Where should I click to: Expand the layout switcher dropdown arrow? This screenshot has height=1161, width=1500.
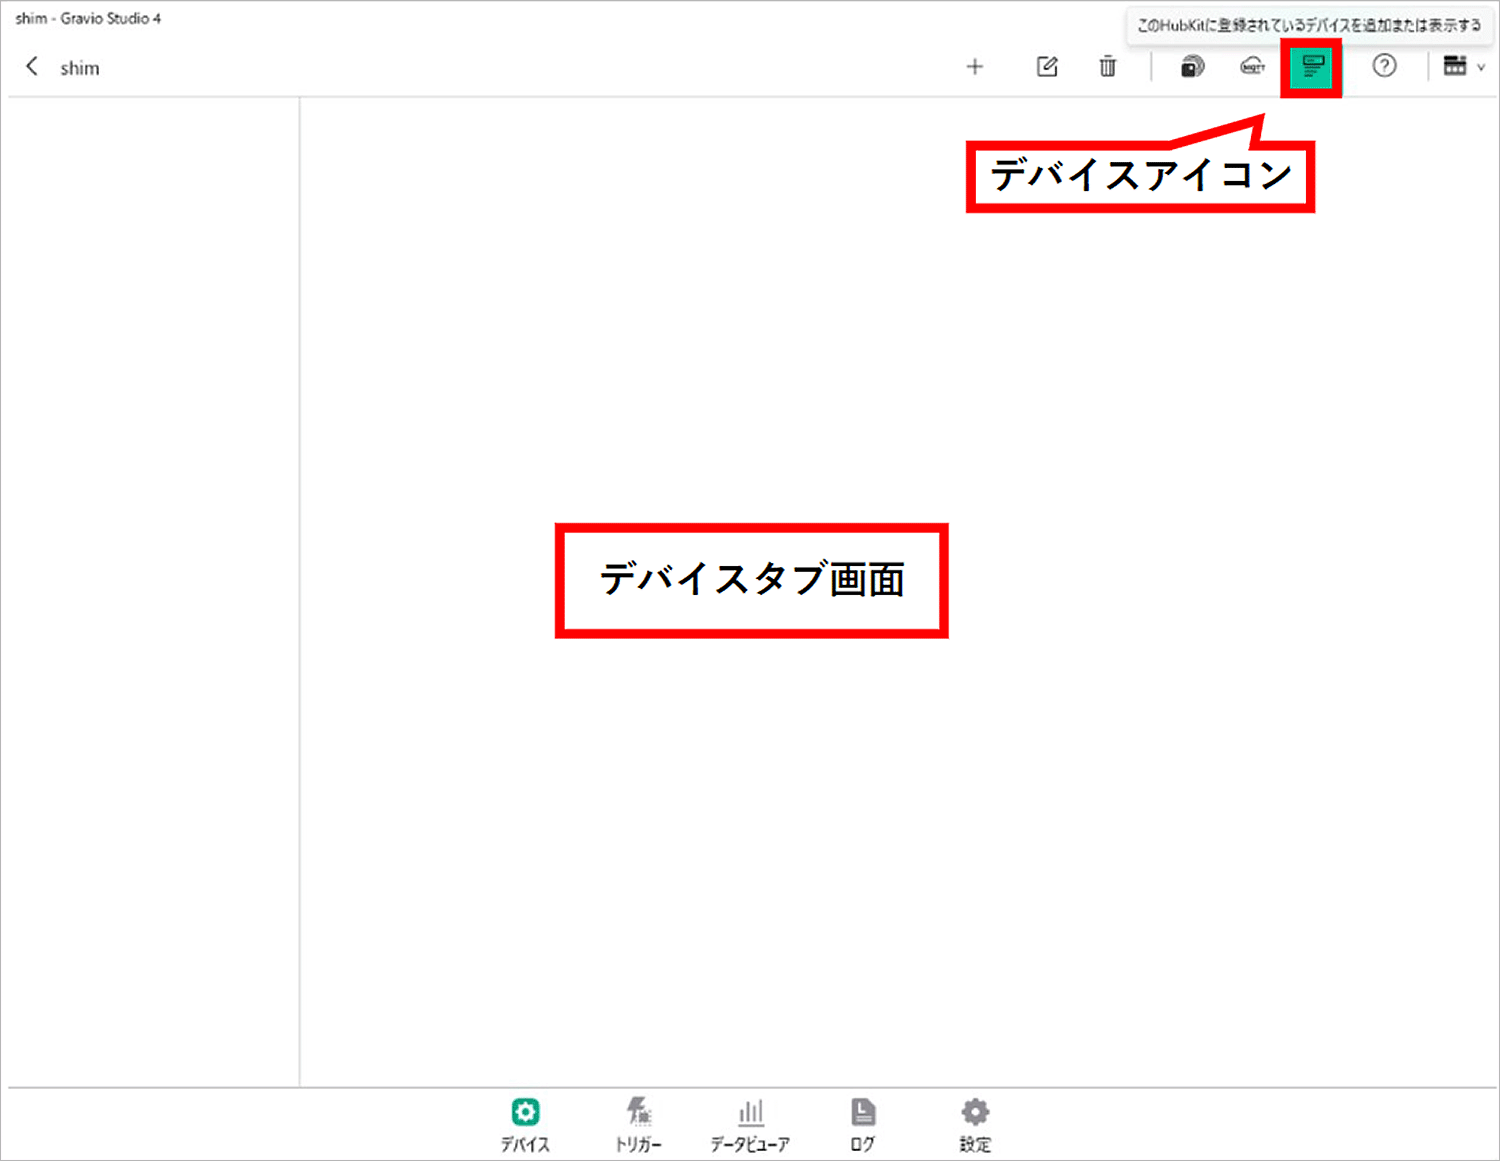[x=1481, y=68]
